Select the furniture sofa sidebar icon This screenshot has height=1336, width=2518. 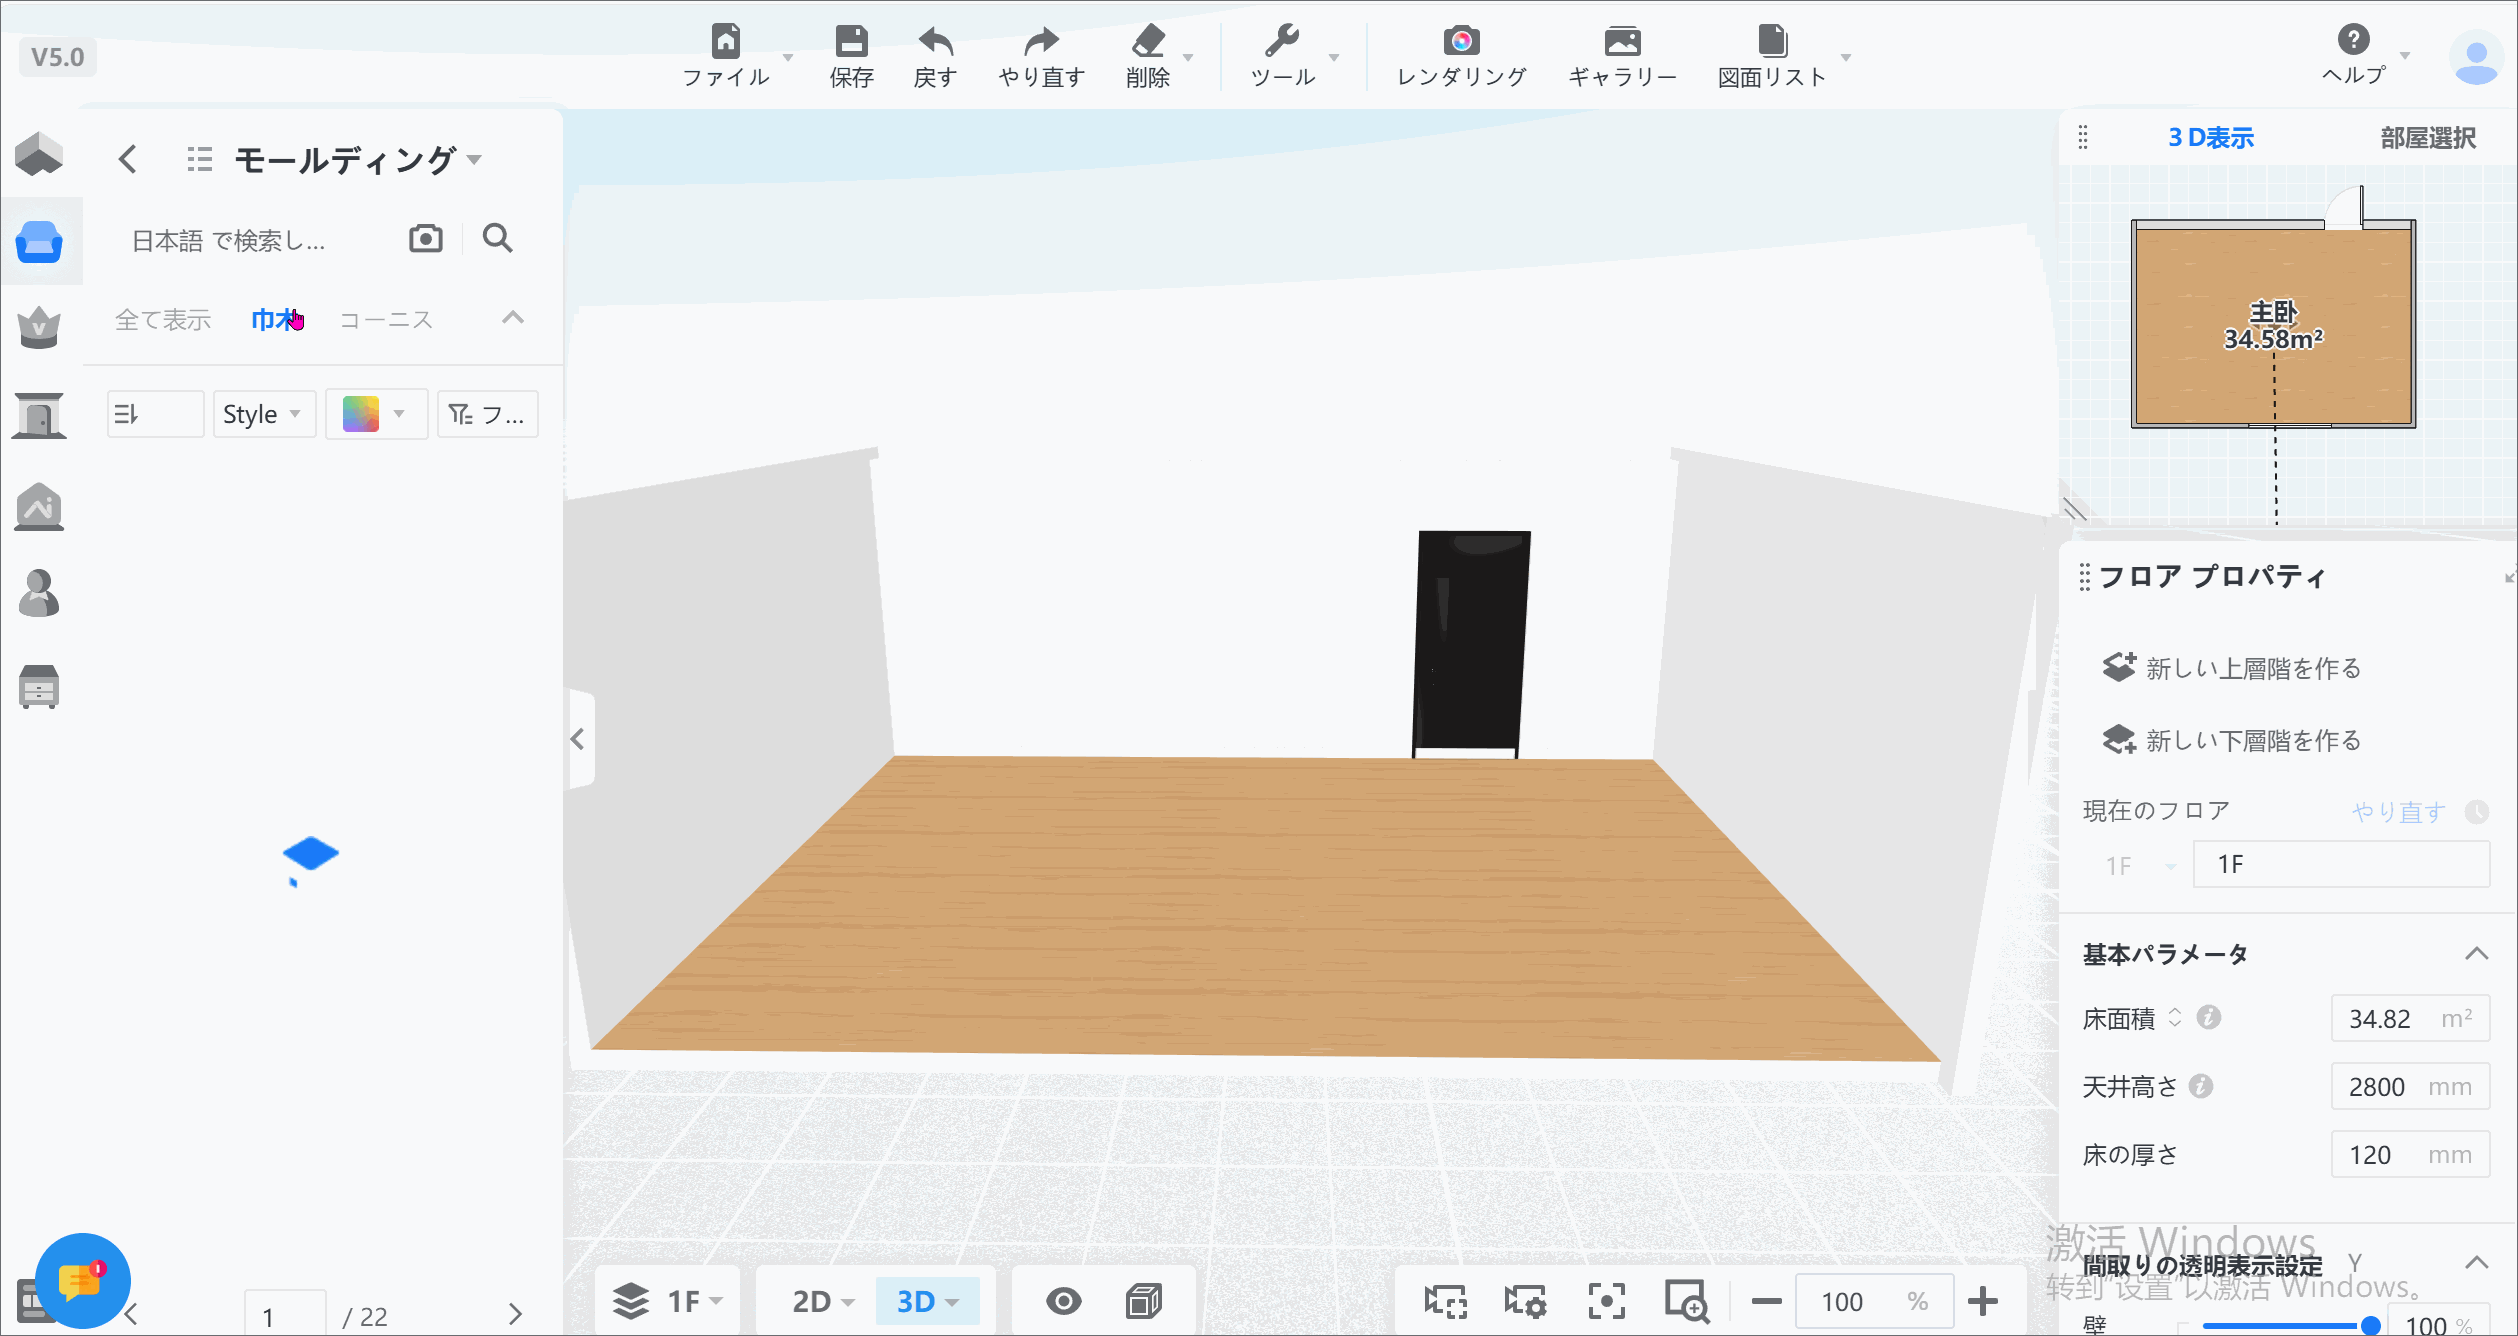[x=40, y=242]
